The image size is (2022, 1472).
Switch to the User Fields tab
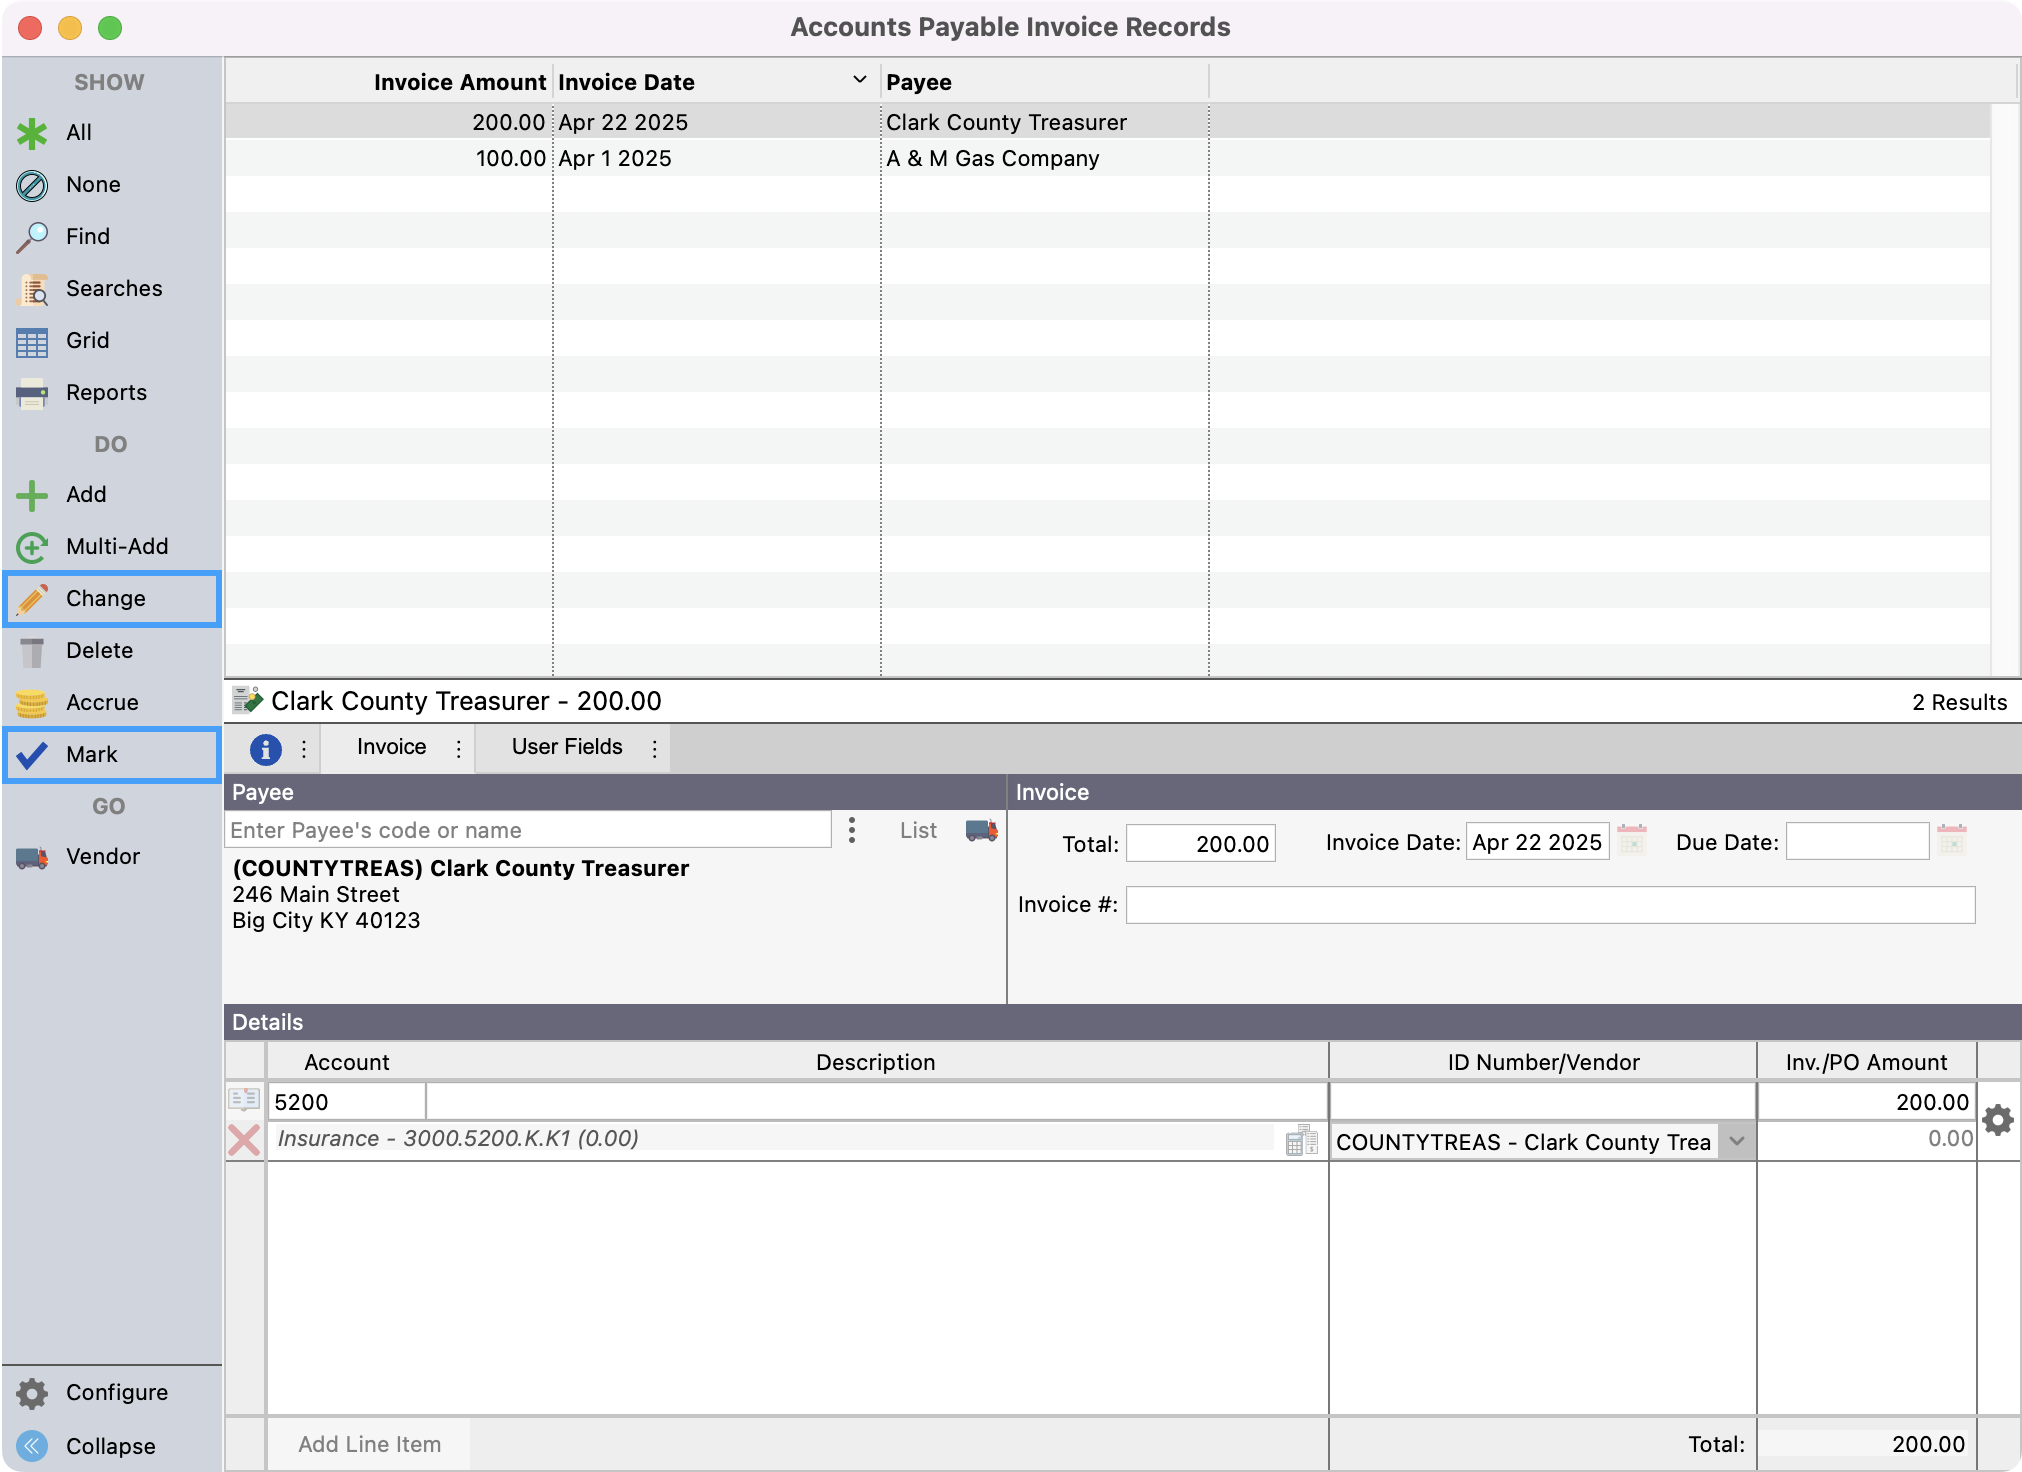click(x=566, y=747)
